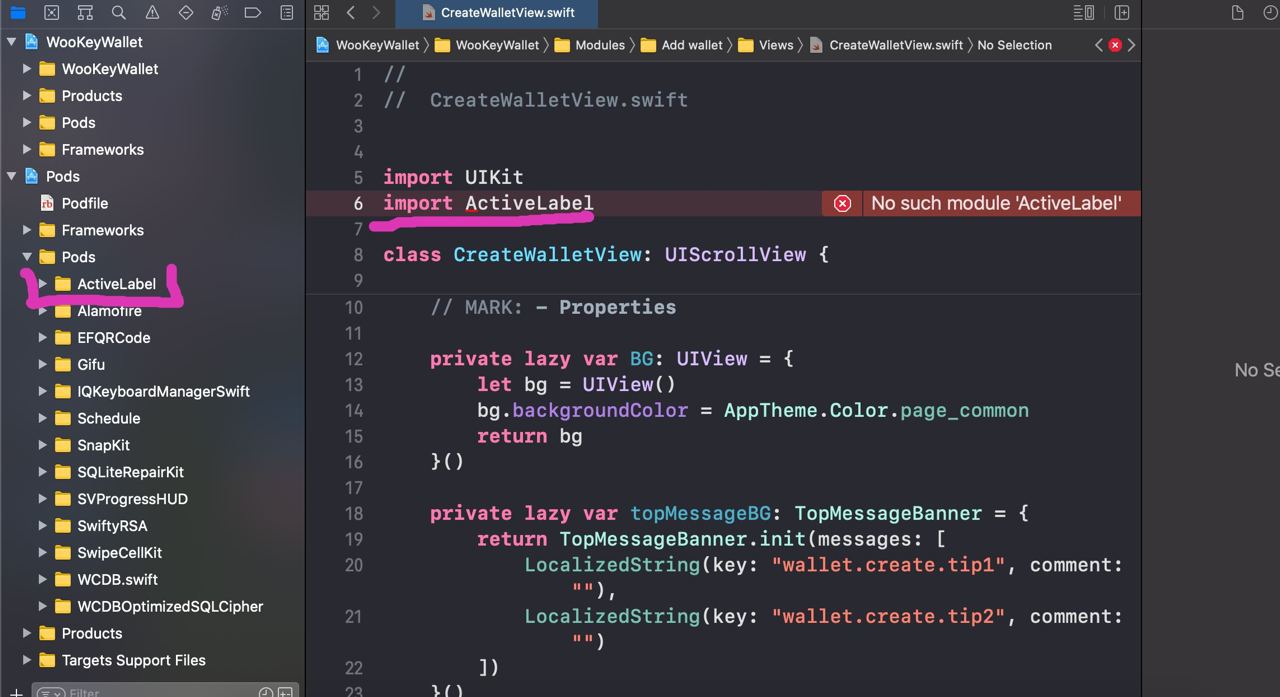The height and width of the screenshot is (697, 1280).
Task: Show the Symbol navigator
Action: point(85,13)
